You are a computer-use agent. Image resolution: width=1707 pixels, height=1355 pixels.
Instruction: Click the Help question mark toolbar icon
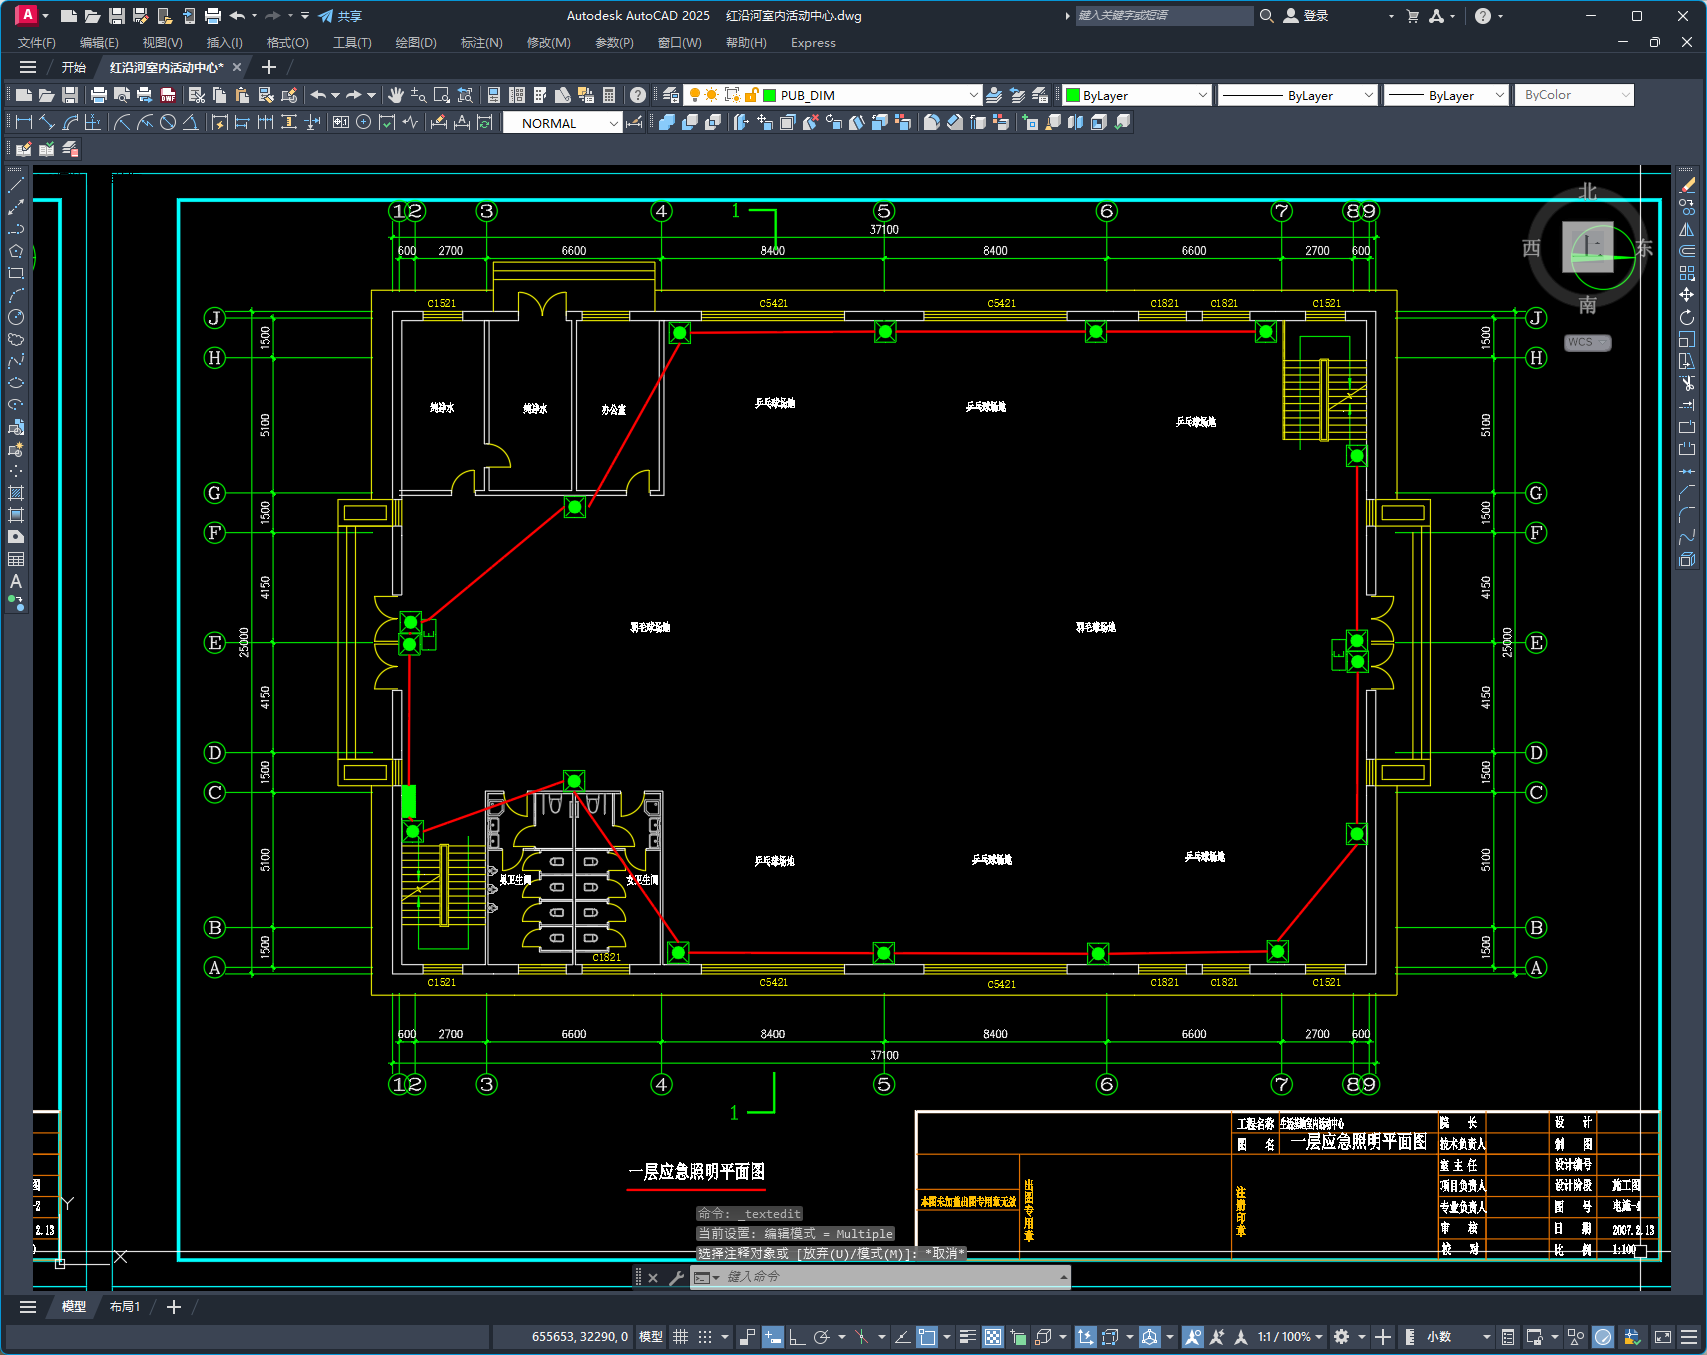pyautogui.click(x=638, y=95)
